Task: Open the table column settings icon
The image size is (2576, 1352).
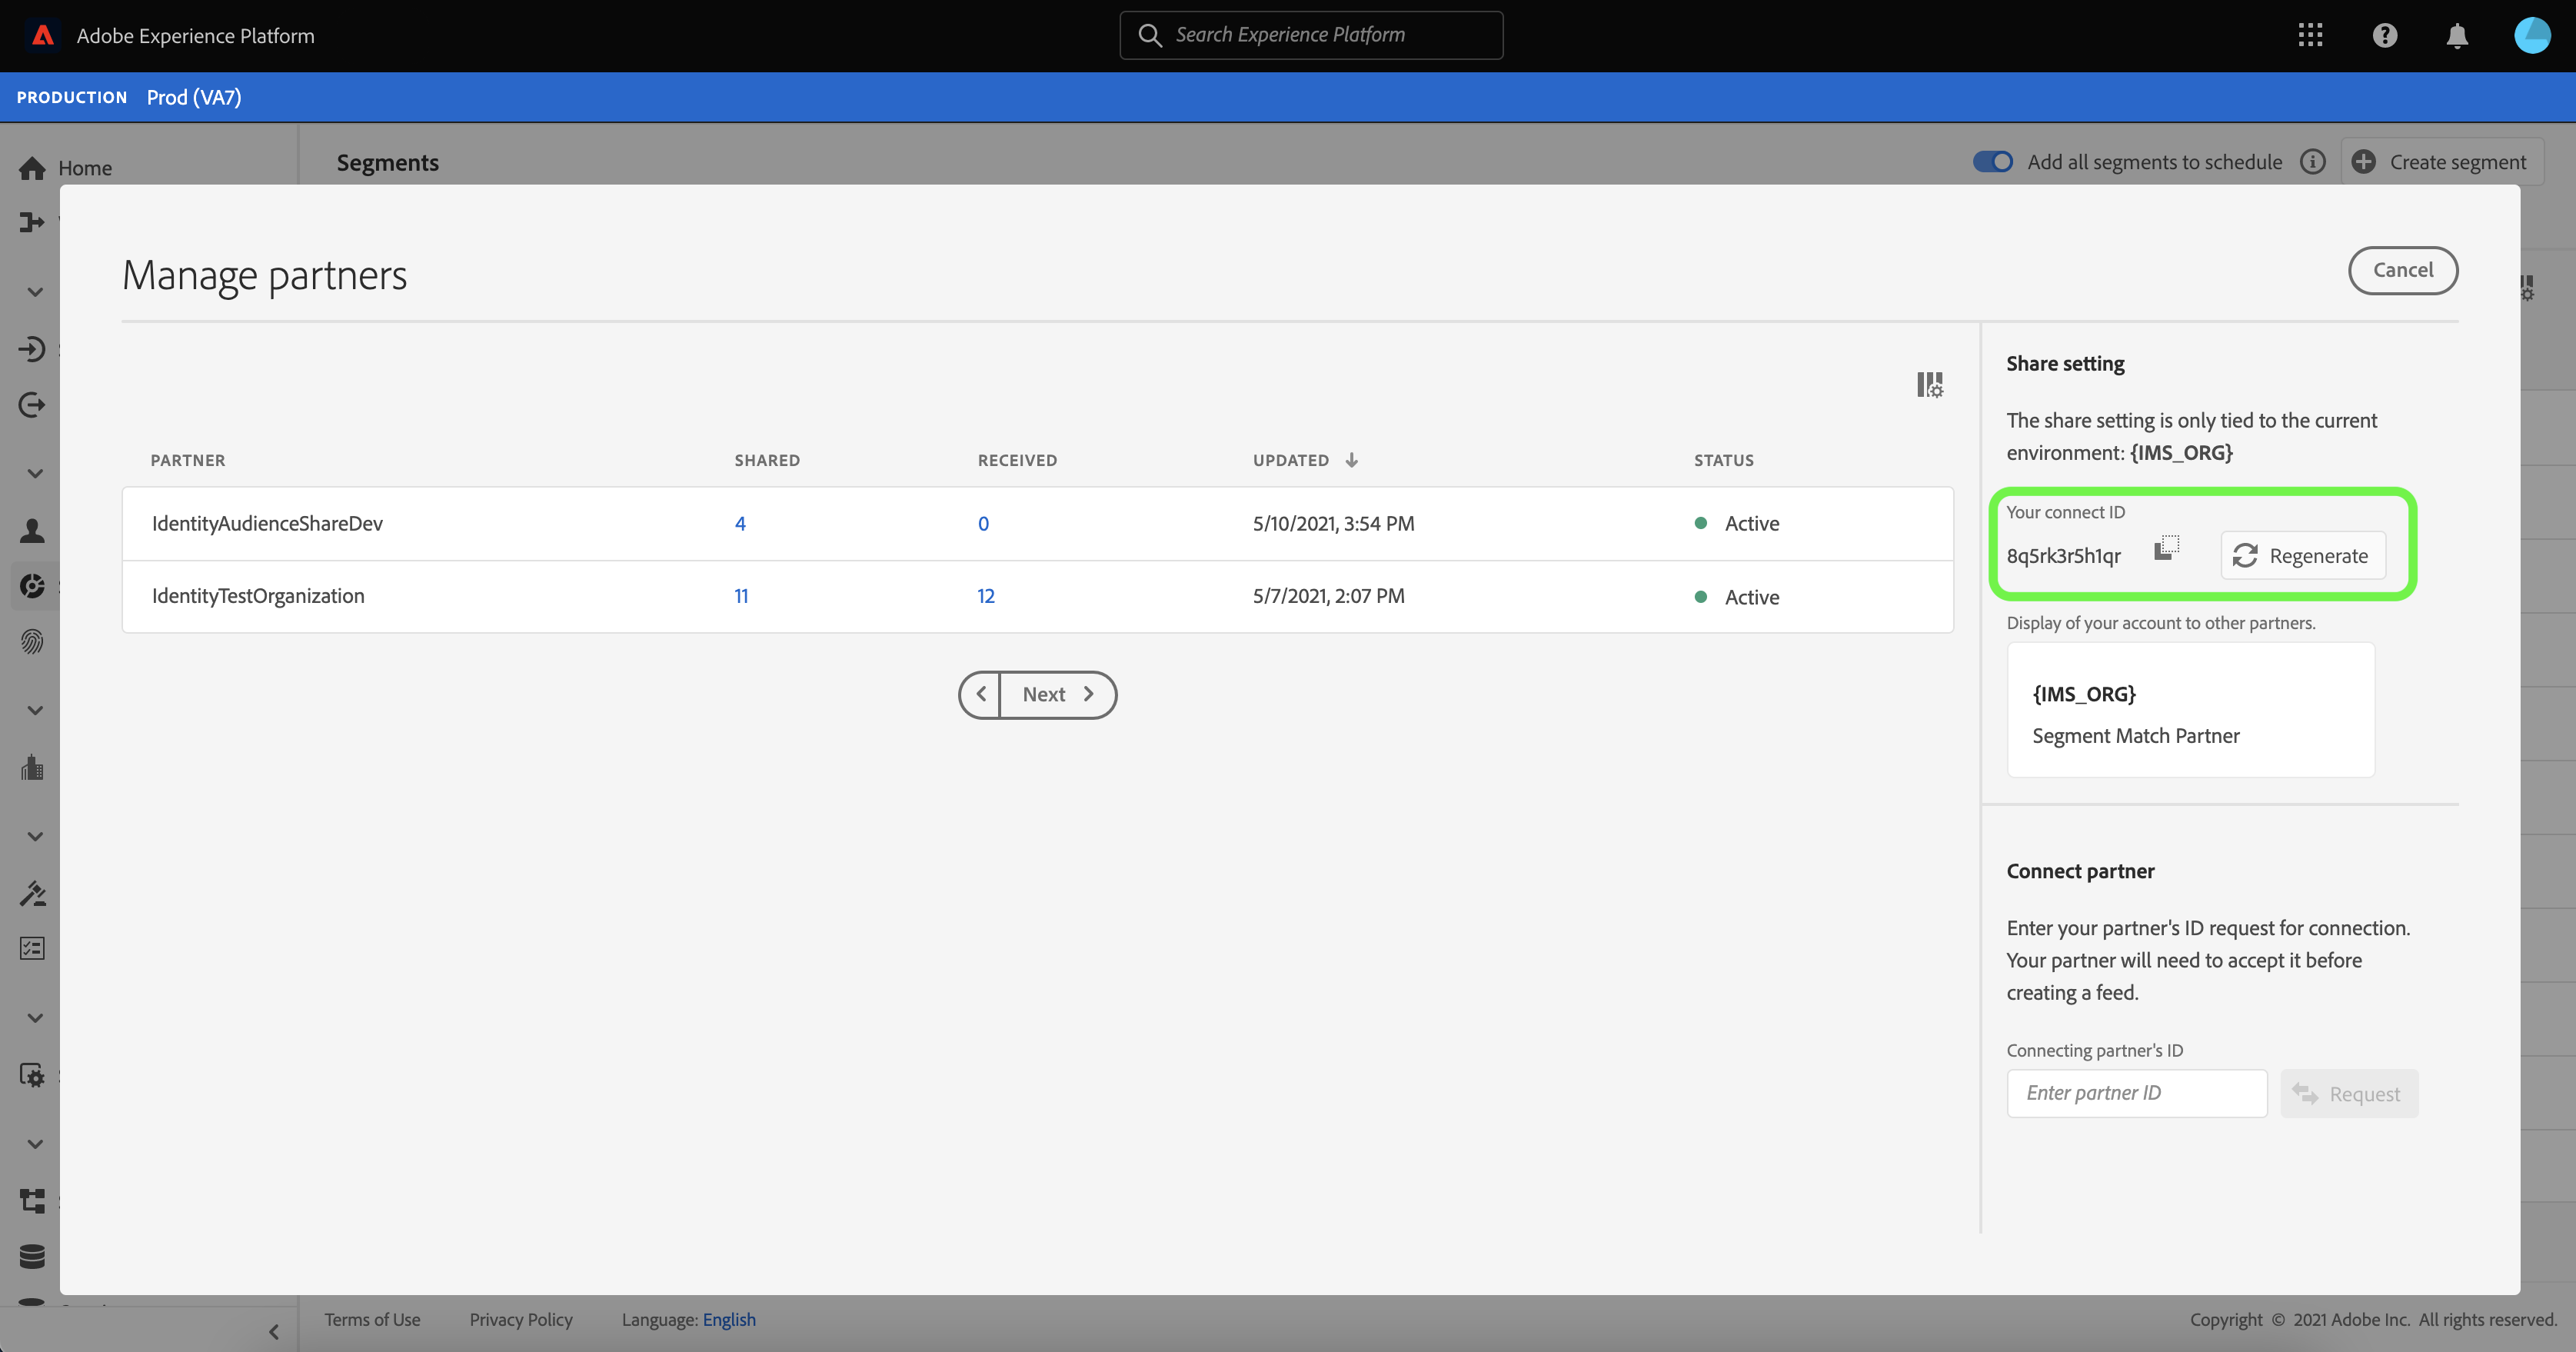Action: [x=1929, y=385]
